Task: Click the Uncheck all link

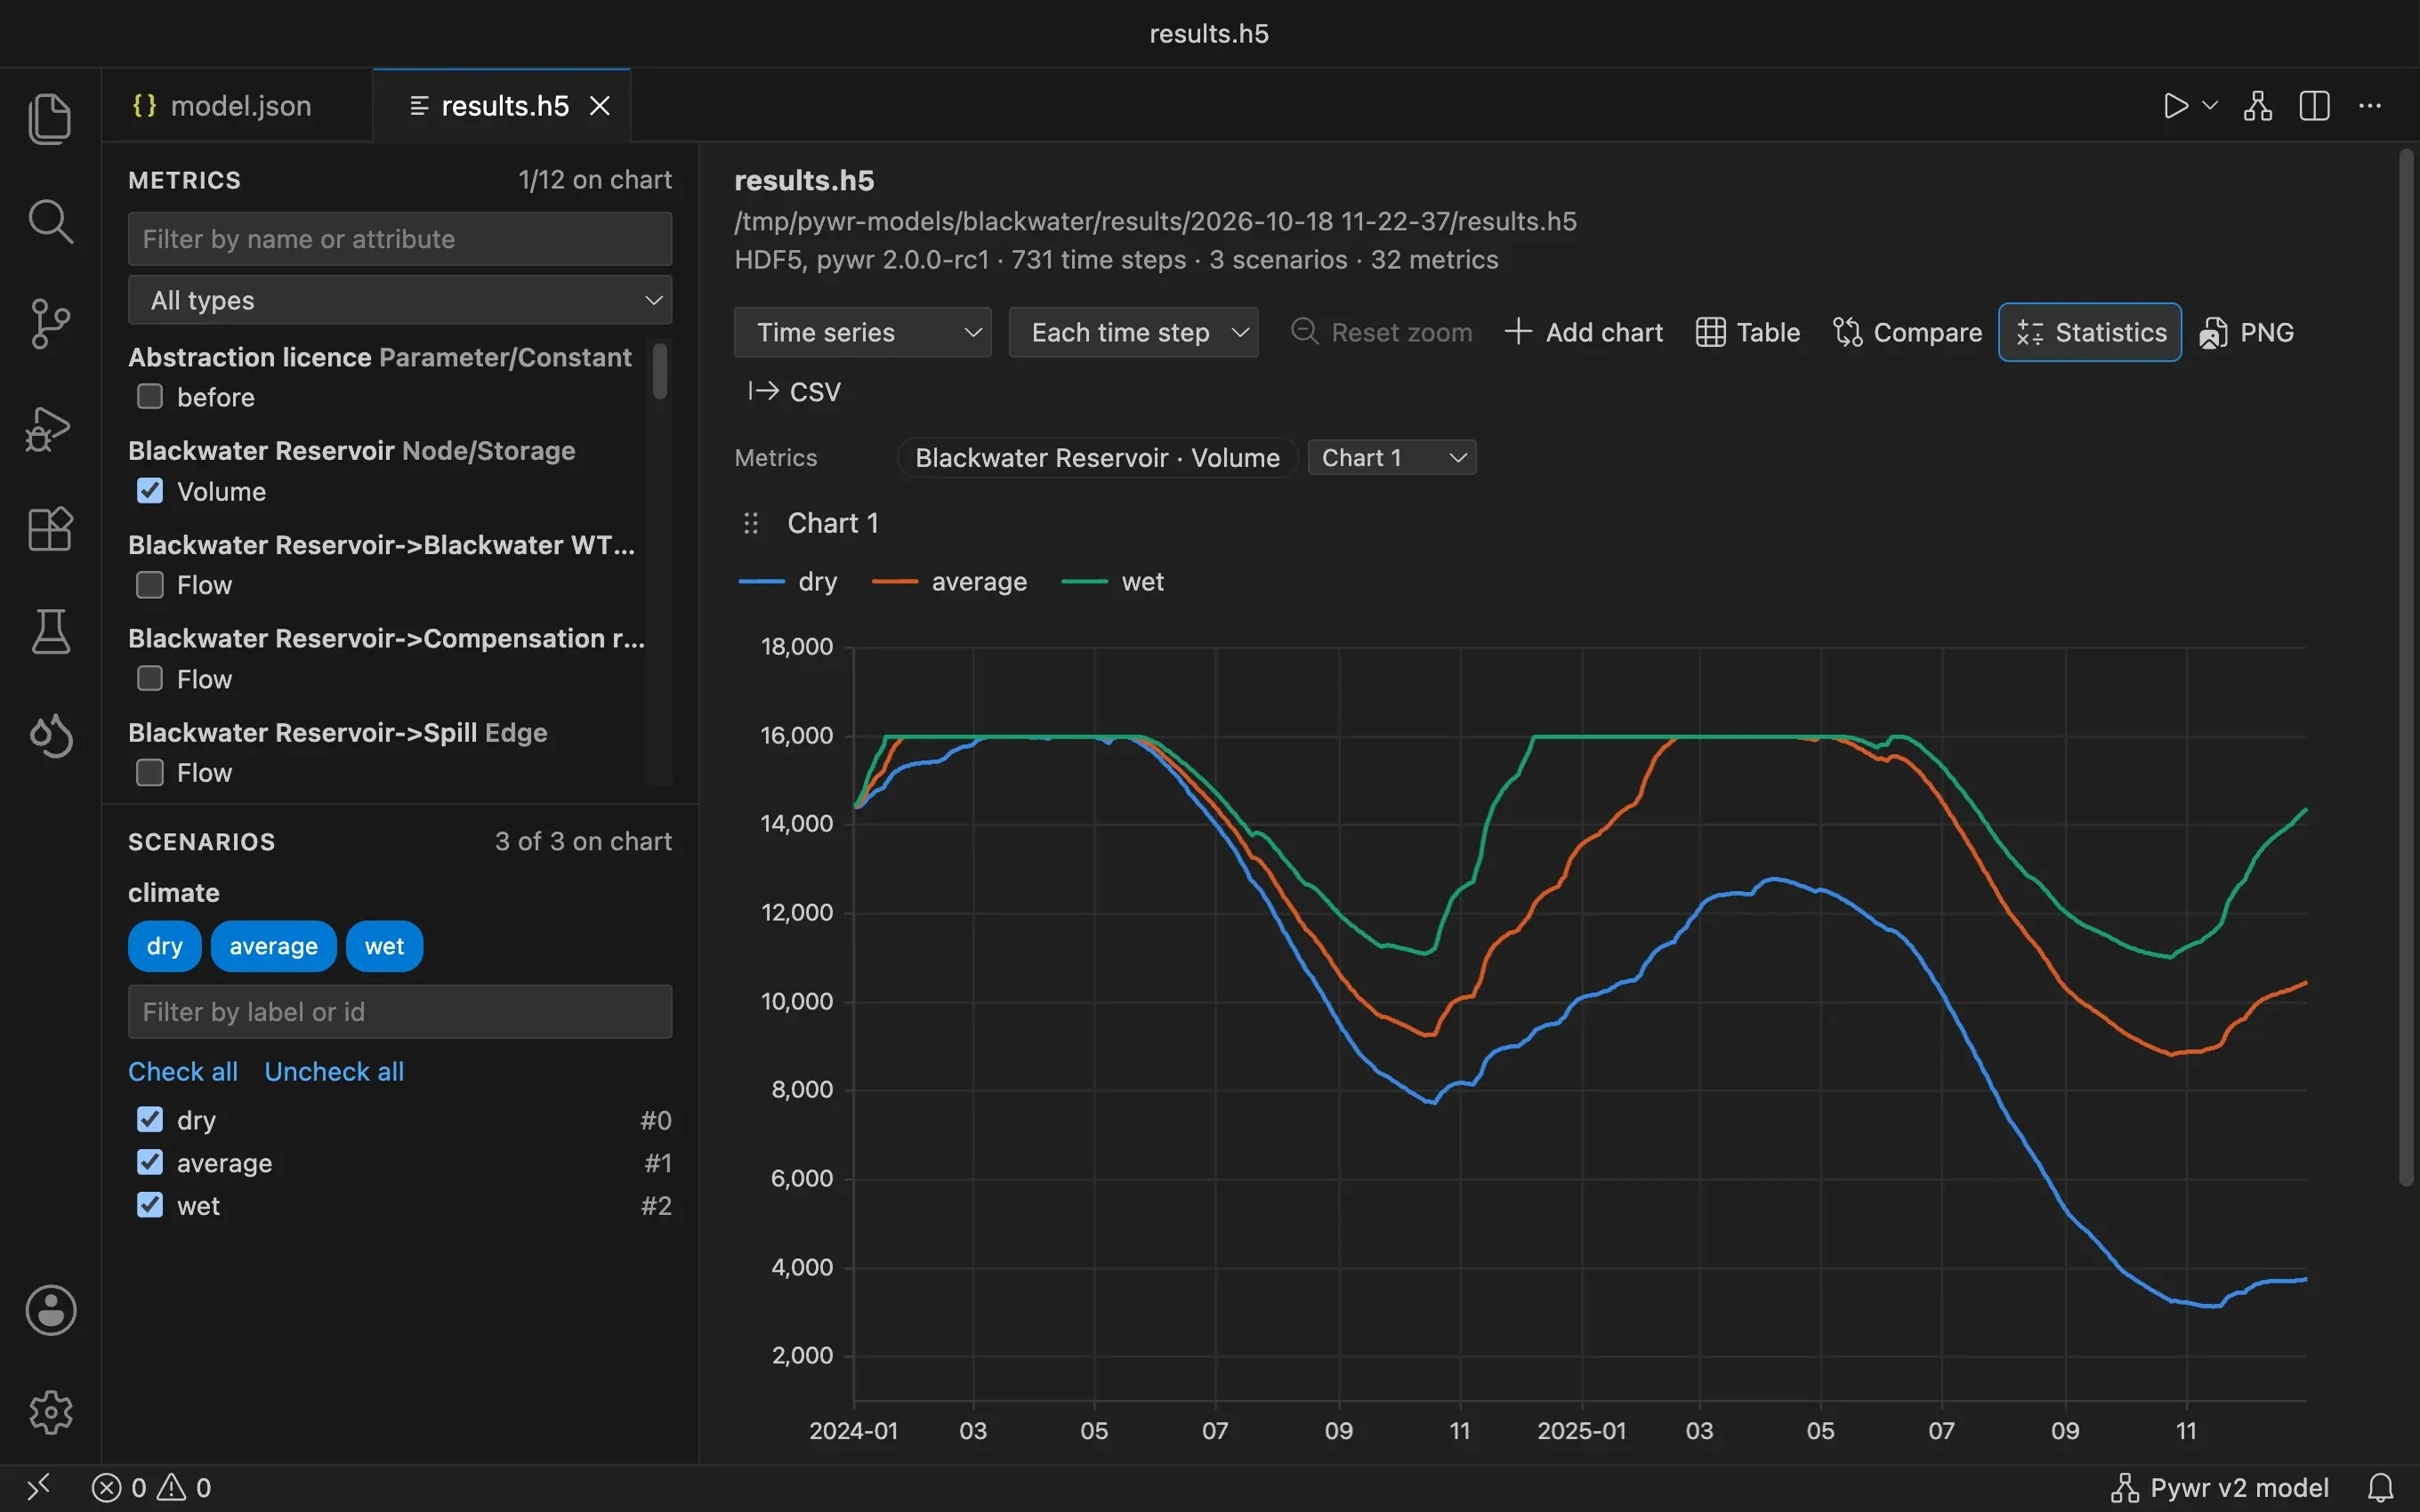Action: pos(334,1072)
